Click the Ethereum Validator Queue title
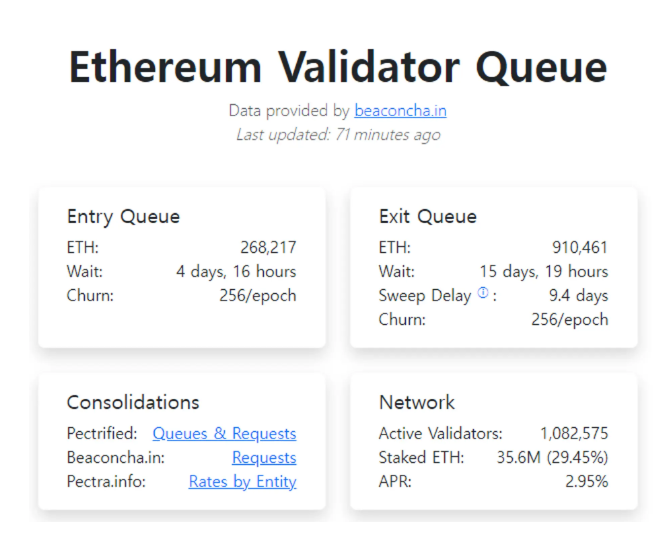672x537 pixels. 337,67
